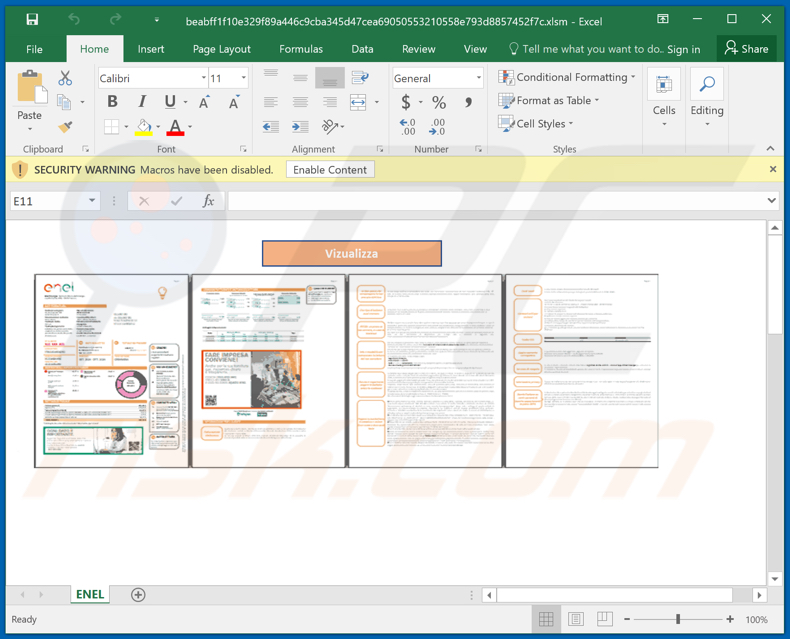
Task: Click Decrease Indent icon
Action: tap(271, 126)
